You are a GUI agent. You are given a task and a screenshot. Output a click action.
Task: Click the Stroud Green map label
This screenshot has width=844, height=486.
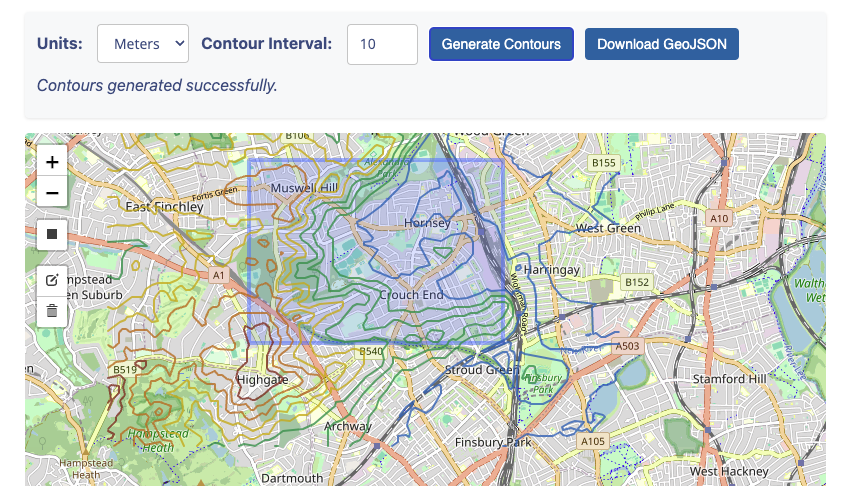(x=482, y=370)
